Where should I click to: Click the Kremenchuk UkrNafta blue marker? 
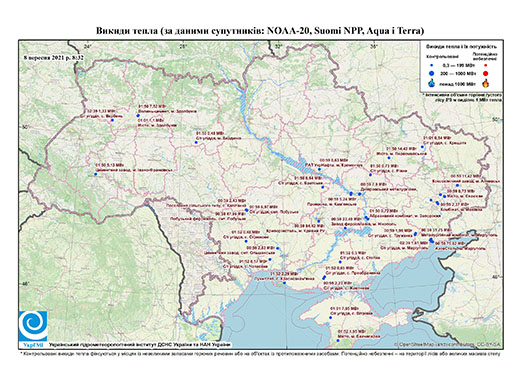(319, 169)
